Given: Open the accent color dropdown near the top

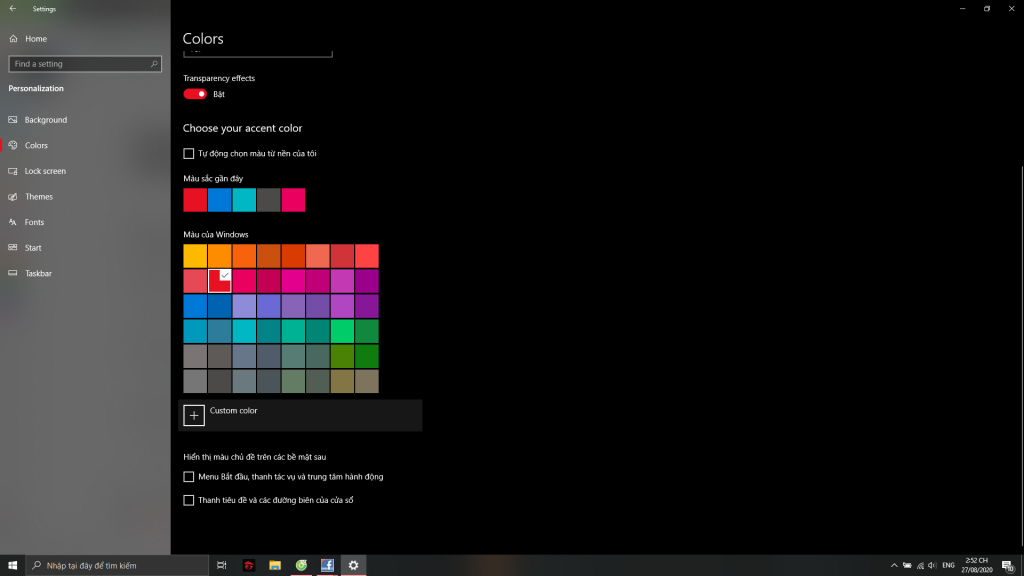Looking at the screenshot, I should point(257,48).
